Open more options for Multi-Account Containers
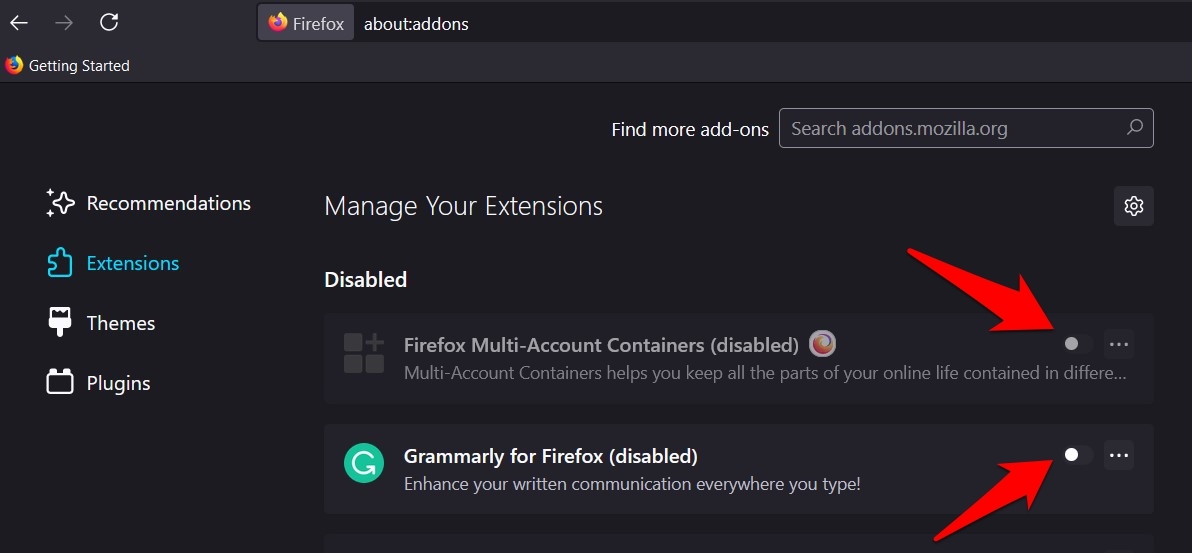Screen dimensions: 1192x553 (x=1119, y=344)
